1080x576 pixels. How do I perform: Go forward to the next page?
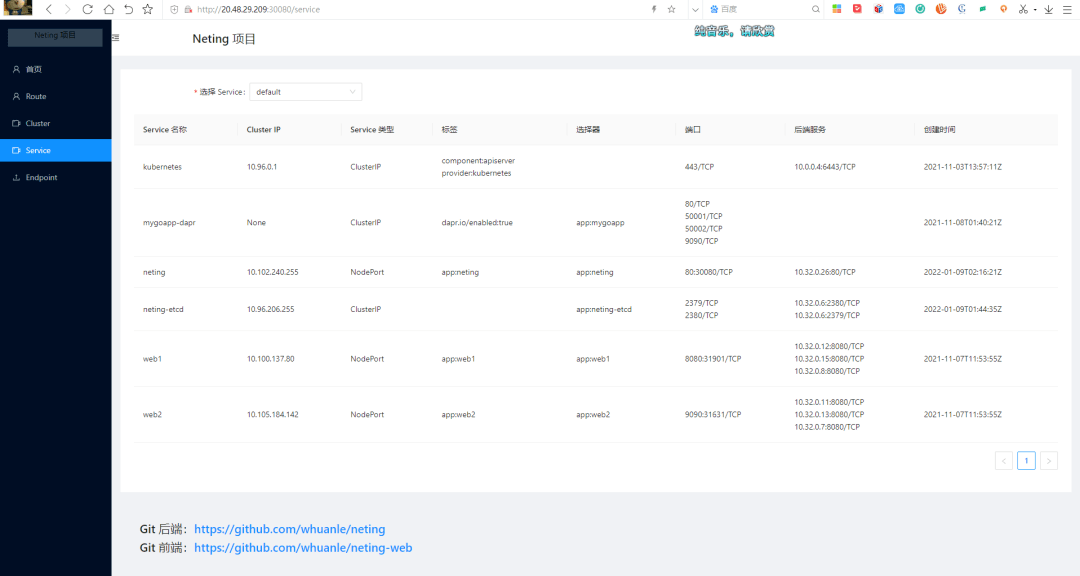pyautogui.click(x=68, y=9)
